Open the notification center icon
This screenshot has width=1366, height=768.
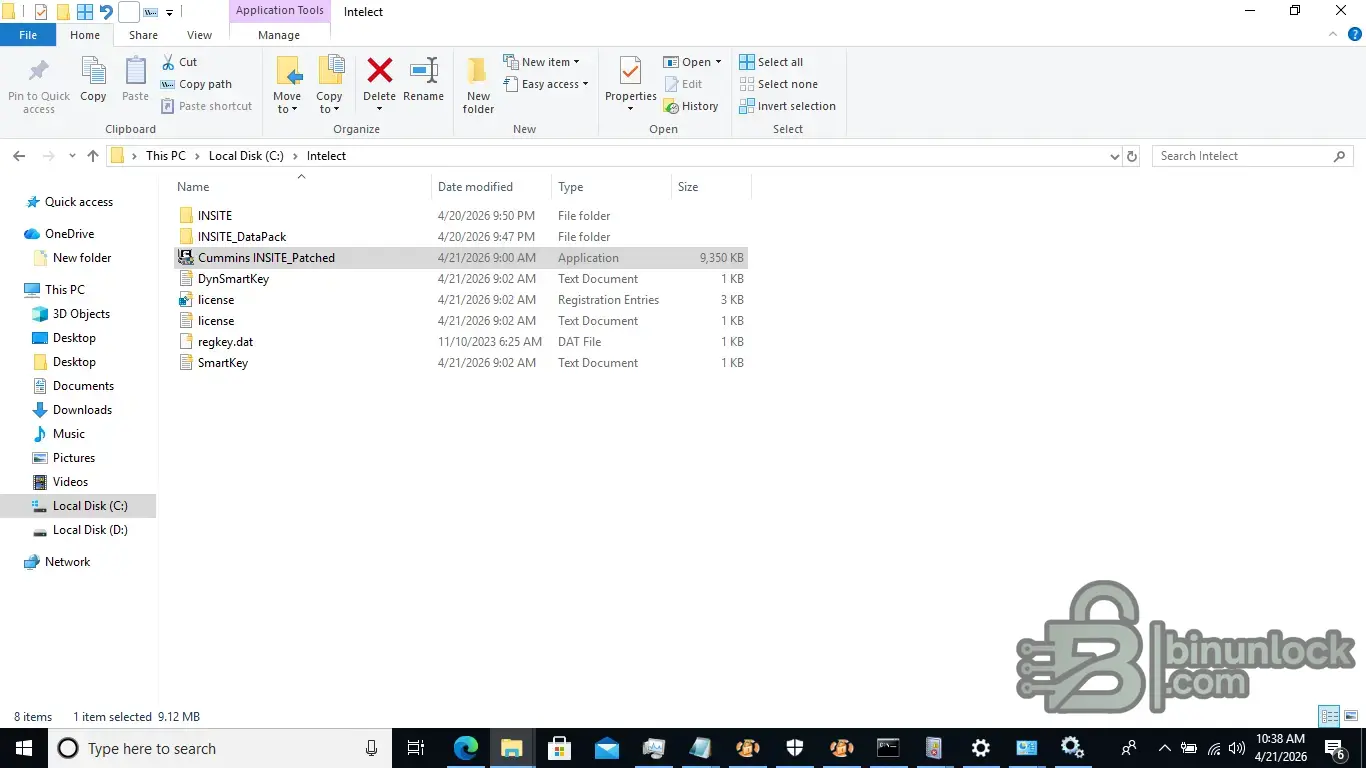click(x=1335, y=748)
